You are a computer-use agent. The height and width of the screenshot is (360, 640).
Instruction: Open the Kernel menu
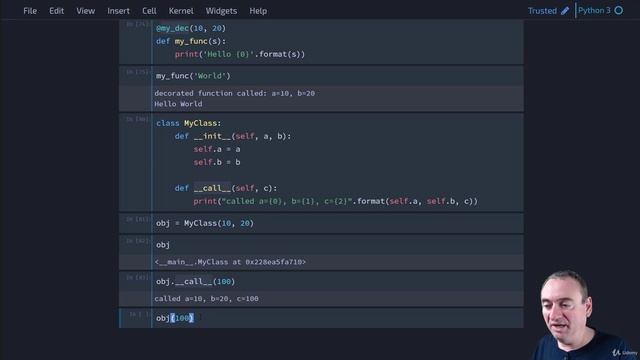pos(181,11)
